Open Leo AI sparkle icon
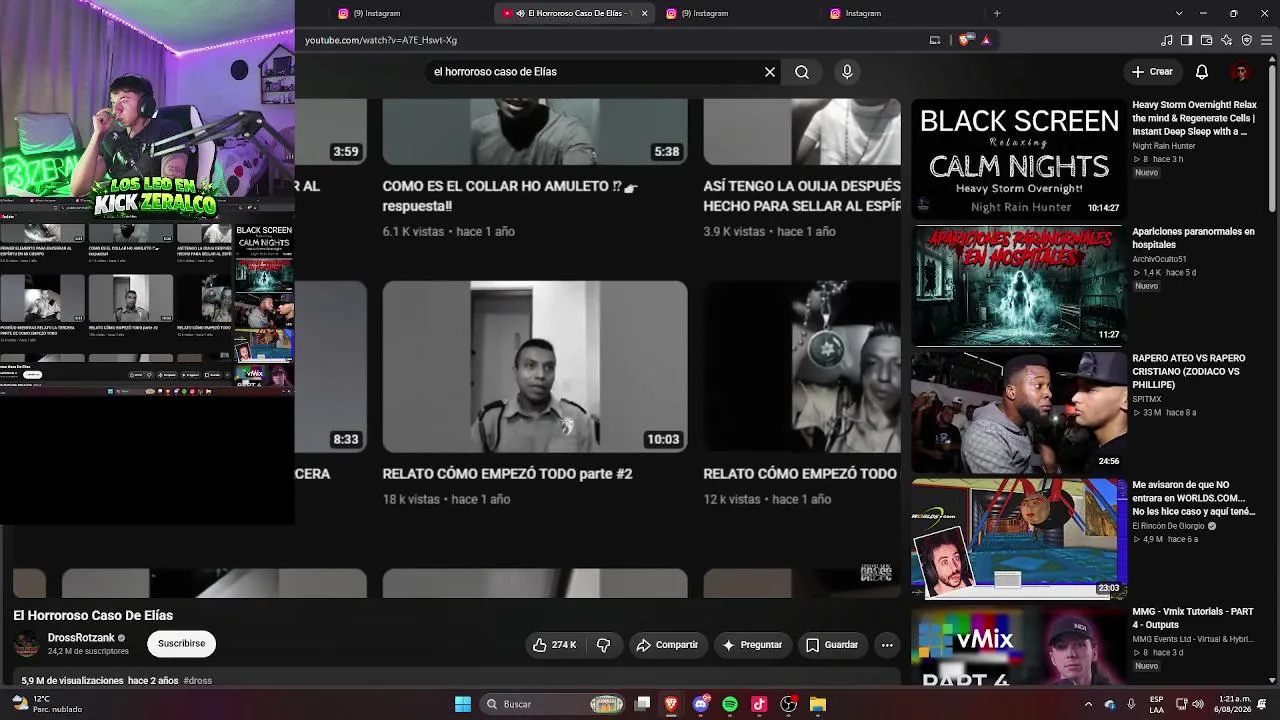 1226,40
